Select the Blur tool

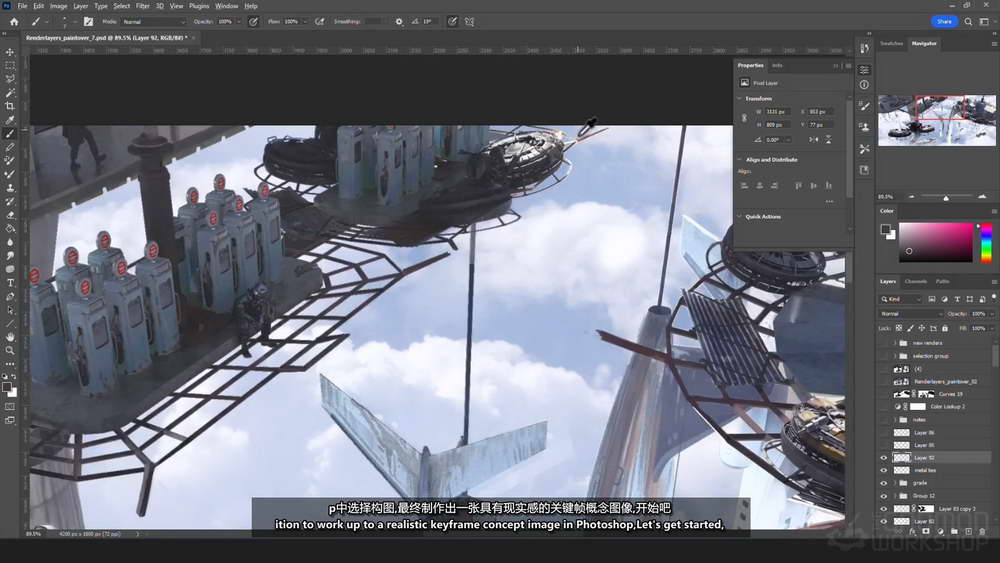[x=10, y=242]
